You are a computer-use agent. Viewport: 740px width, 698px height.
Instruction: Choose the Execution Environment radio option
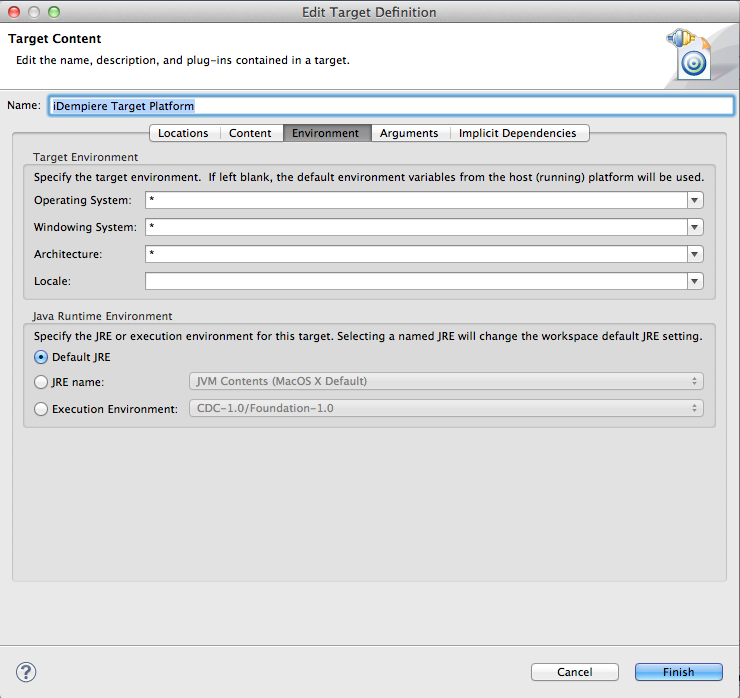pos(41,409)
